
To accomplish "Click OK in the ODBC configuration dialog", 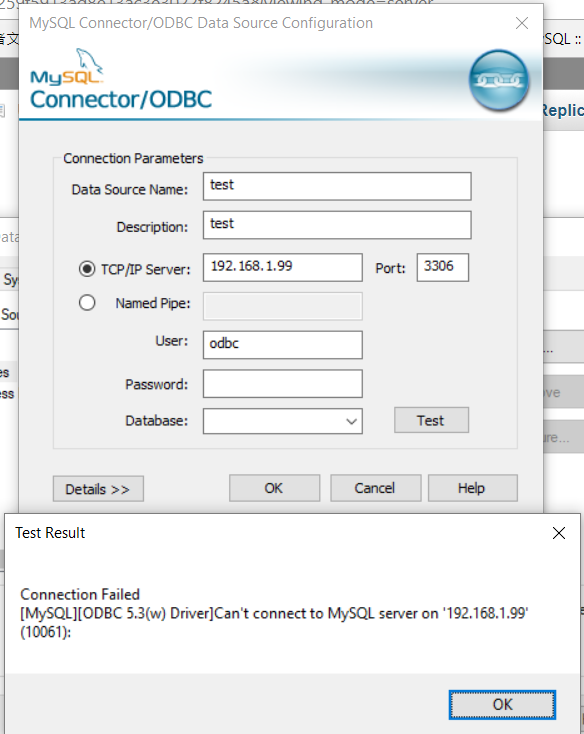I will [x=274, y=488].
